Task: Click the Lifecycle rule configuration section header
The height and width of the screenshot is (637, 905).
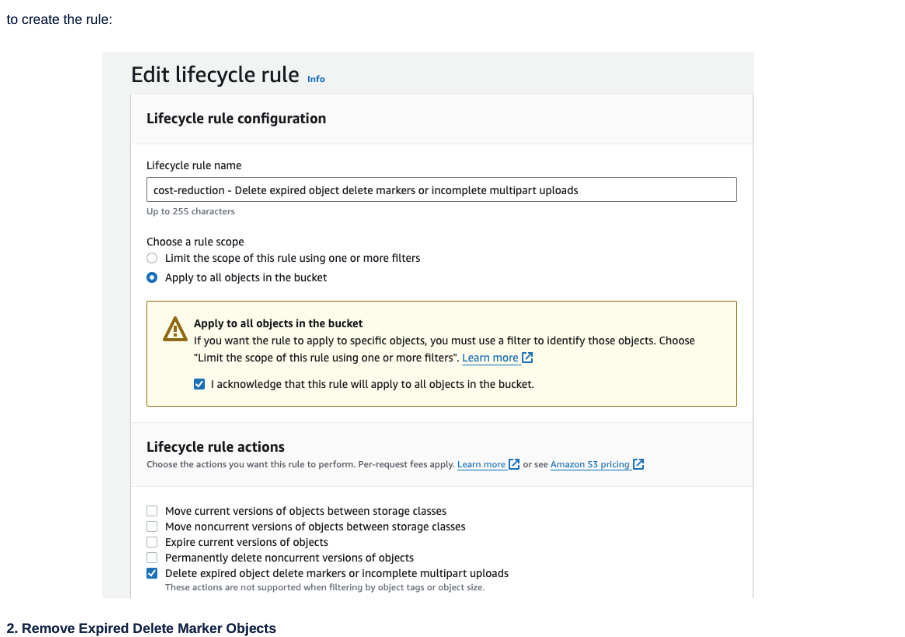Action: (x=236, y=118)
